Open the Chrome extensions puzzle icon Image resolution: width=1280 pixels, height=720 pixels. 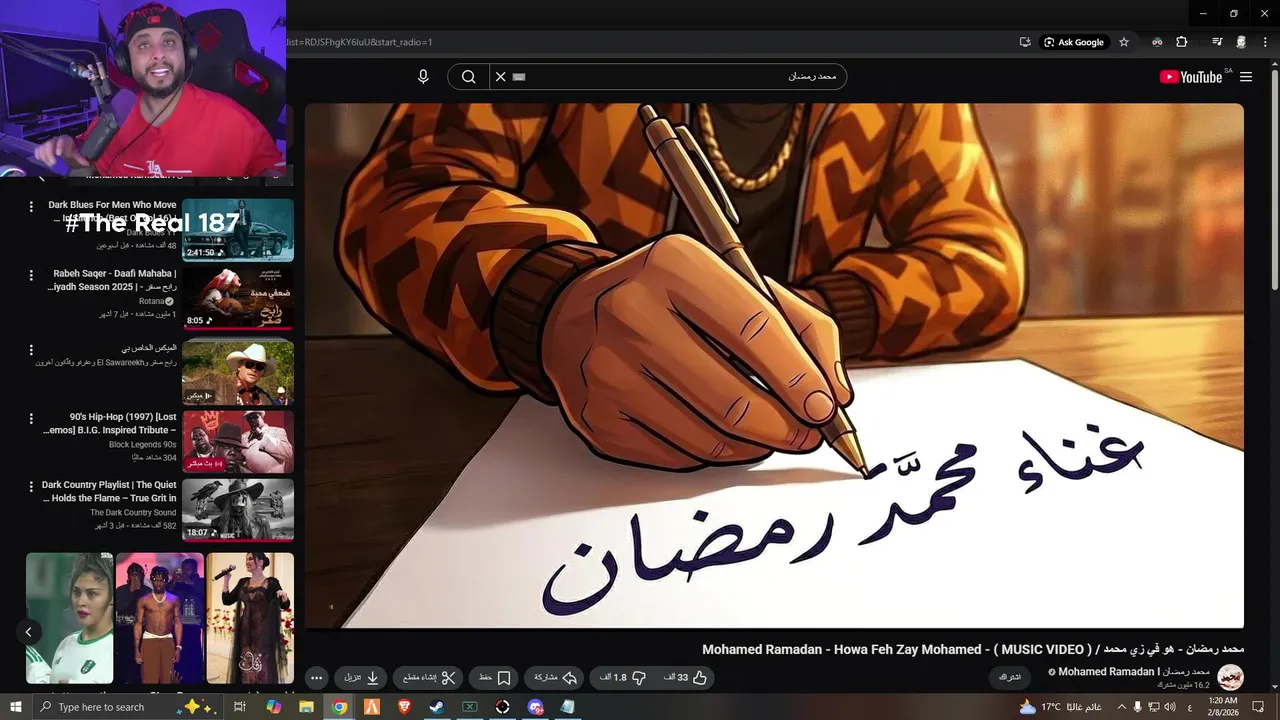pyautogui.click(x=1181, y=42)
